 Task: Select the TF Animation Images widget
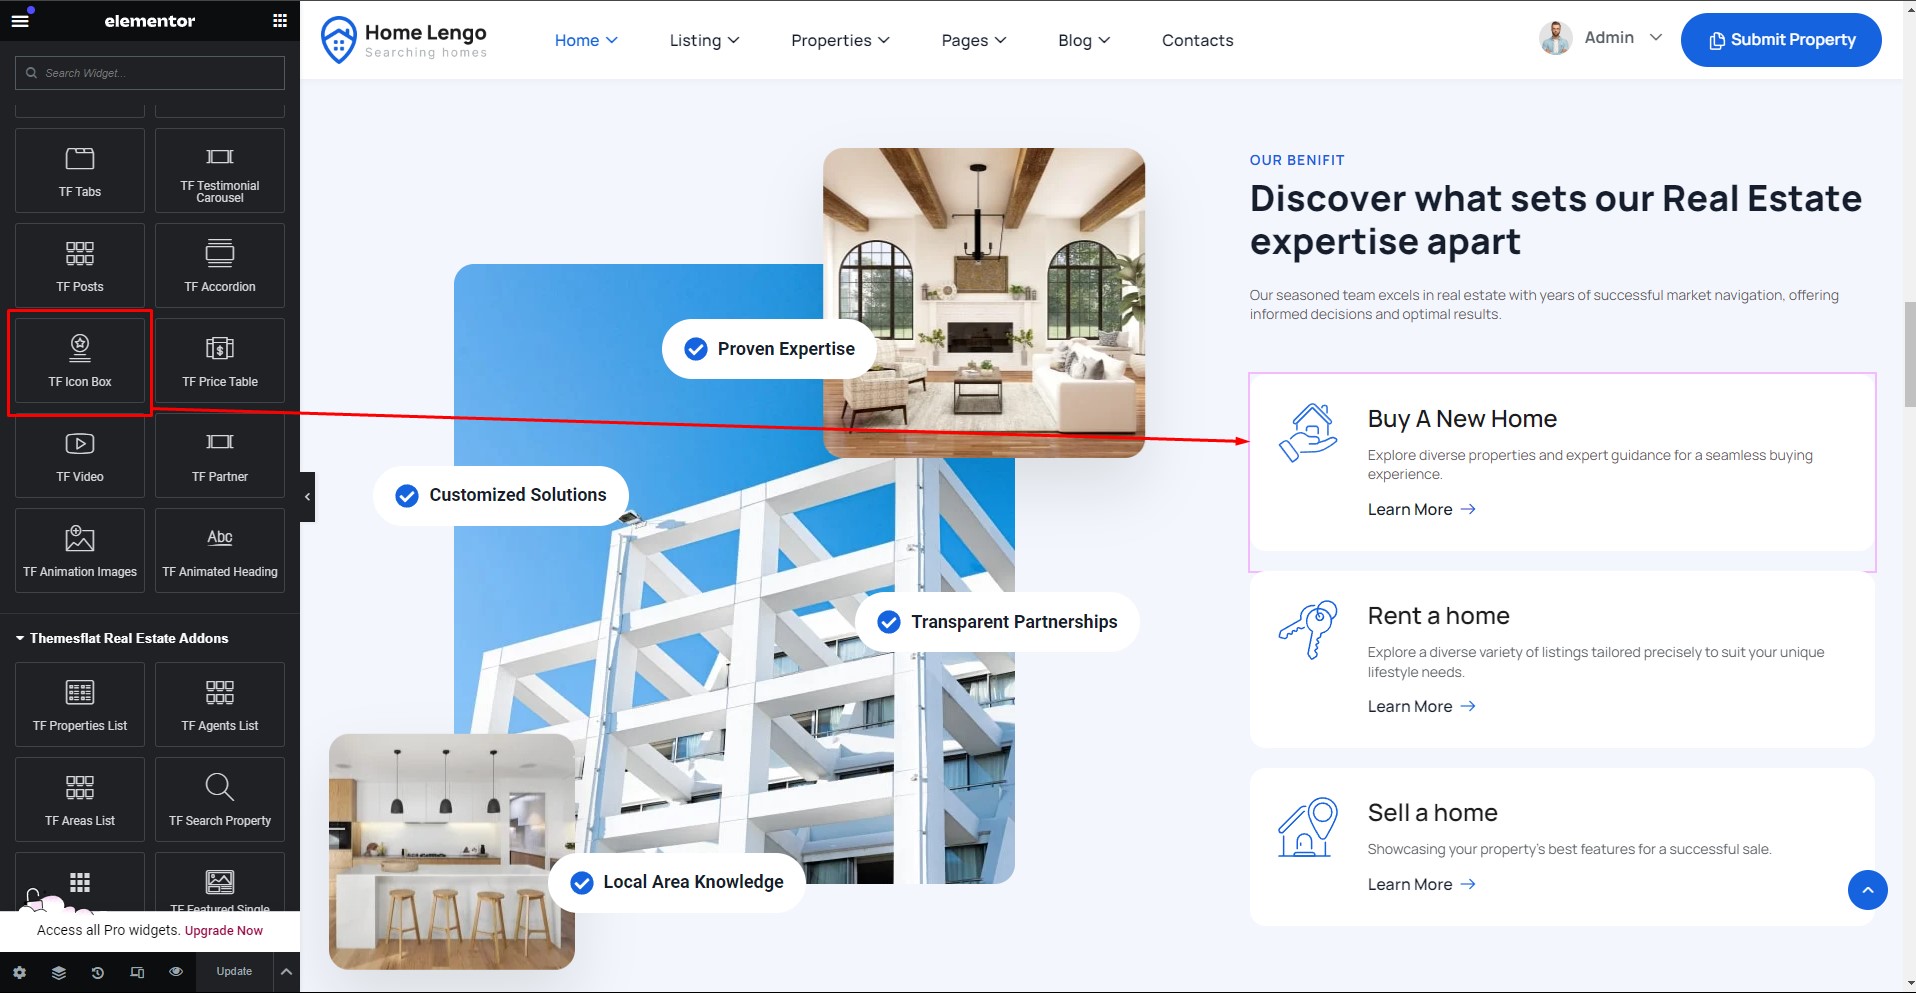coord(80,550)
